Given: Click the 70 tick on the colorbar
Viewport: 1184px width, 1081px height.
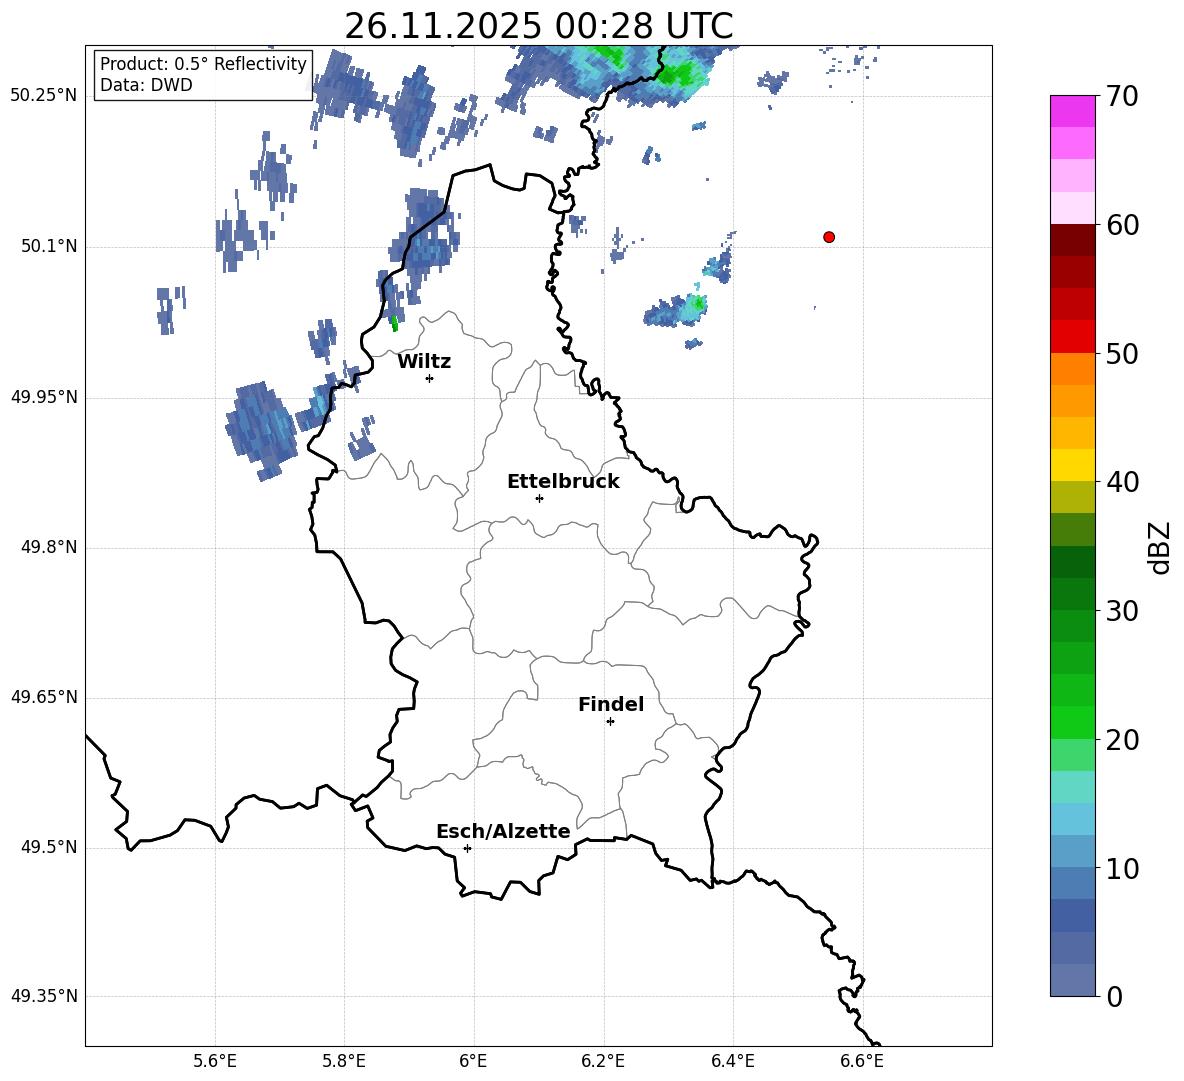Looking at the screenshot, I should coord(1122,96).
